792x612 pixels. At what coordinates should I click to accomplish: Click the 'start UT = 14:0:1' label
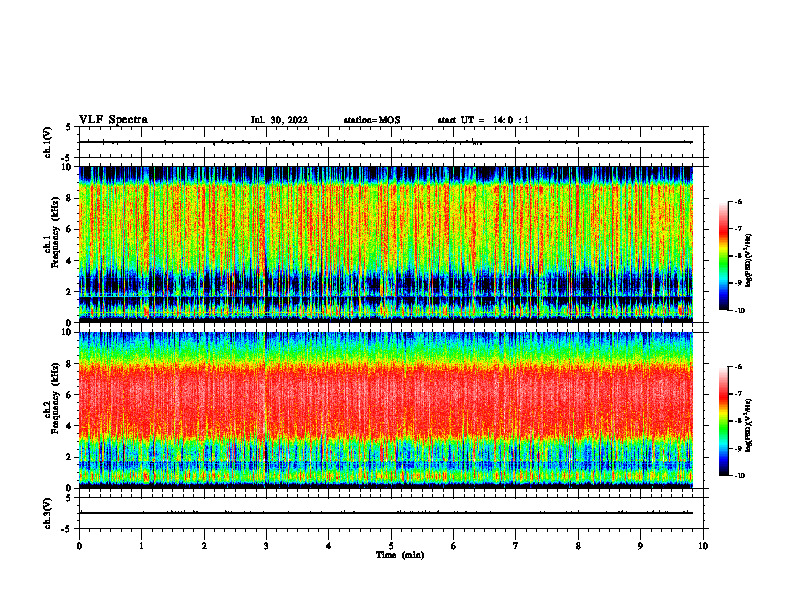tap(483, 120)
